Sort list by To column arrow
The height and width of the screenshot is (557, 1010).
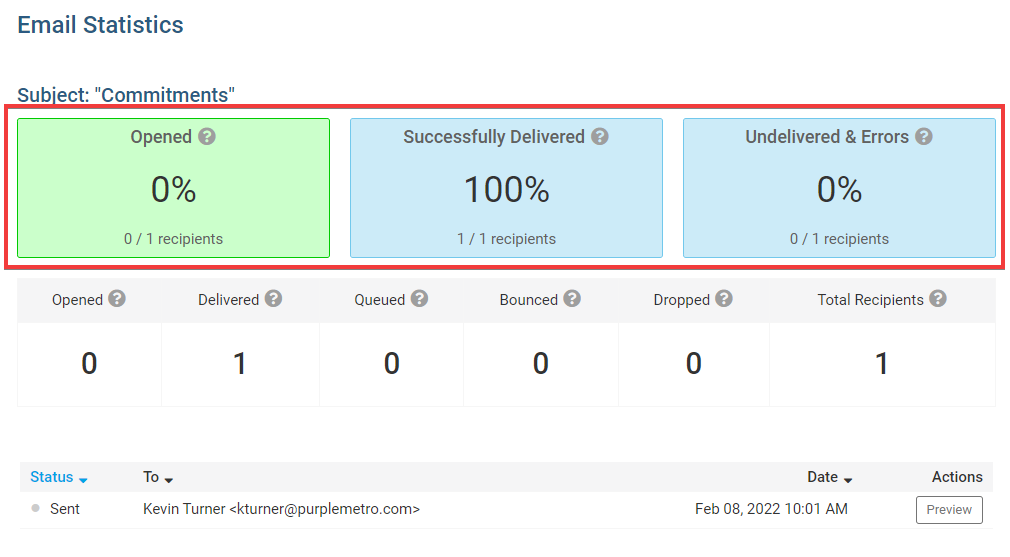tap(169, 480)
